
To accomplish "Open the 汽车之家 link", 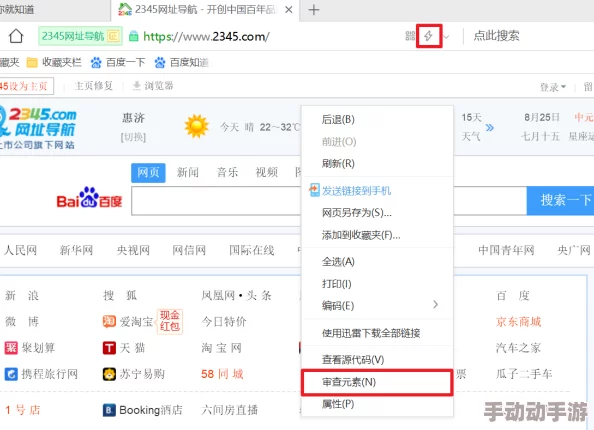I will pyautogui.click(x=518, y=348).
